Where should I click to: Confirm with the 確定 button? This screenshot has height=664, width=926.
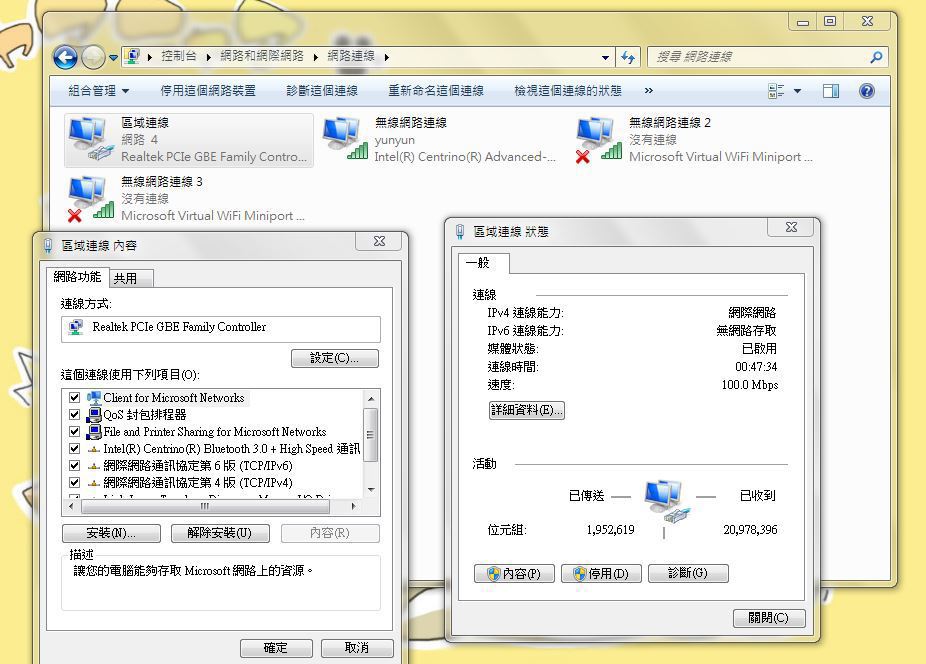click(x=276, y=648)
